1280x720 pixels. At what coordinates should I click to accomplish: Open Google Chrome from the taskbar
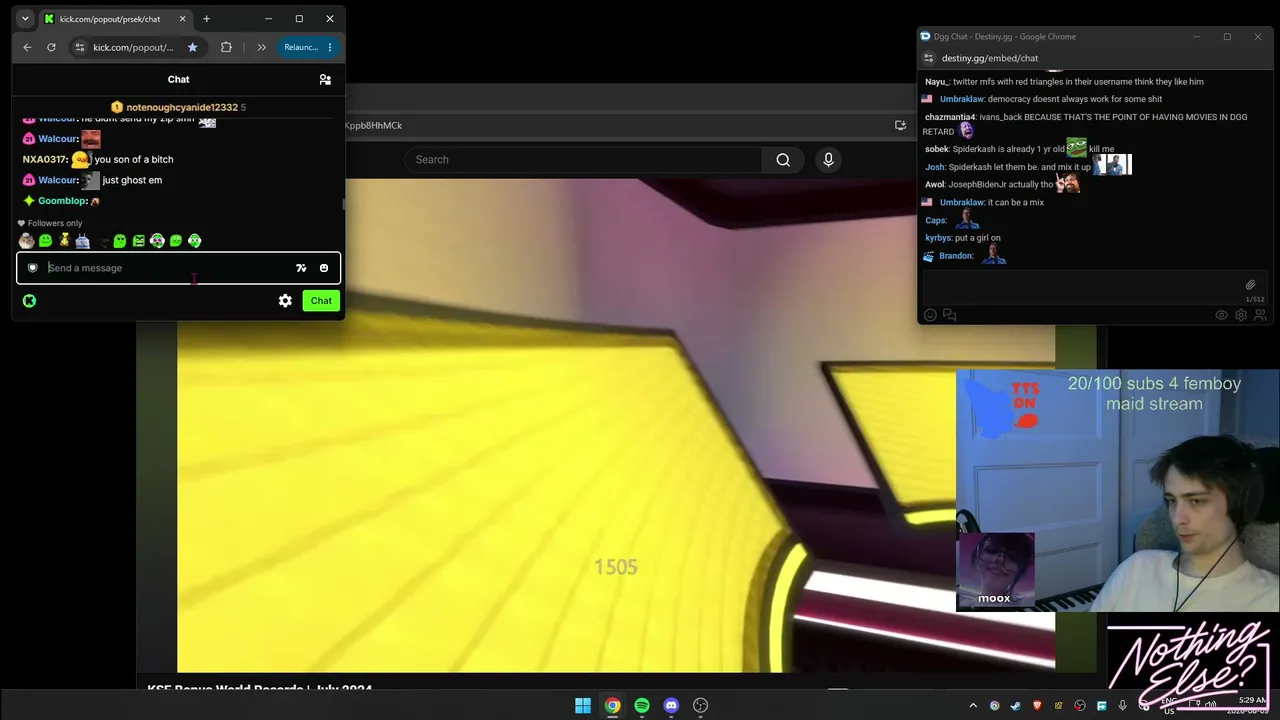coord(612,706)
